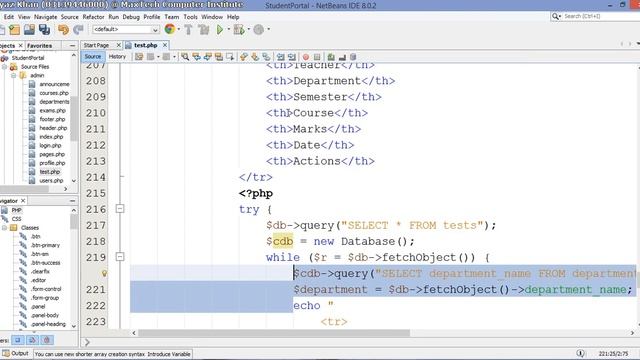640x360 pixels.
Task: Click the Last Edit editor toolbar icon
Action: 139,57
